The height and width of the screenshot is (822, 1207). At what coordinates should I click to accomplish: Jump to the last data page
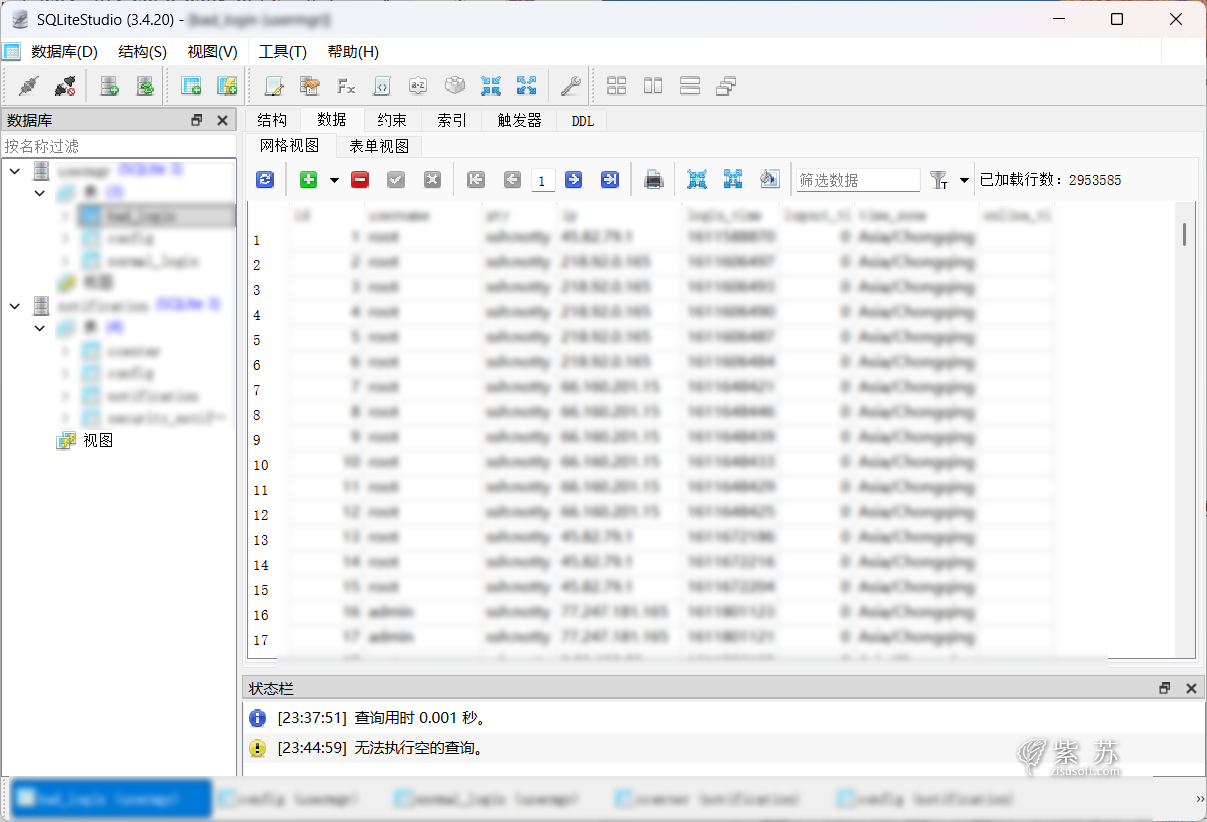point(609,180)
